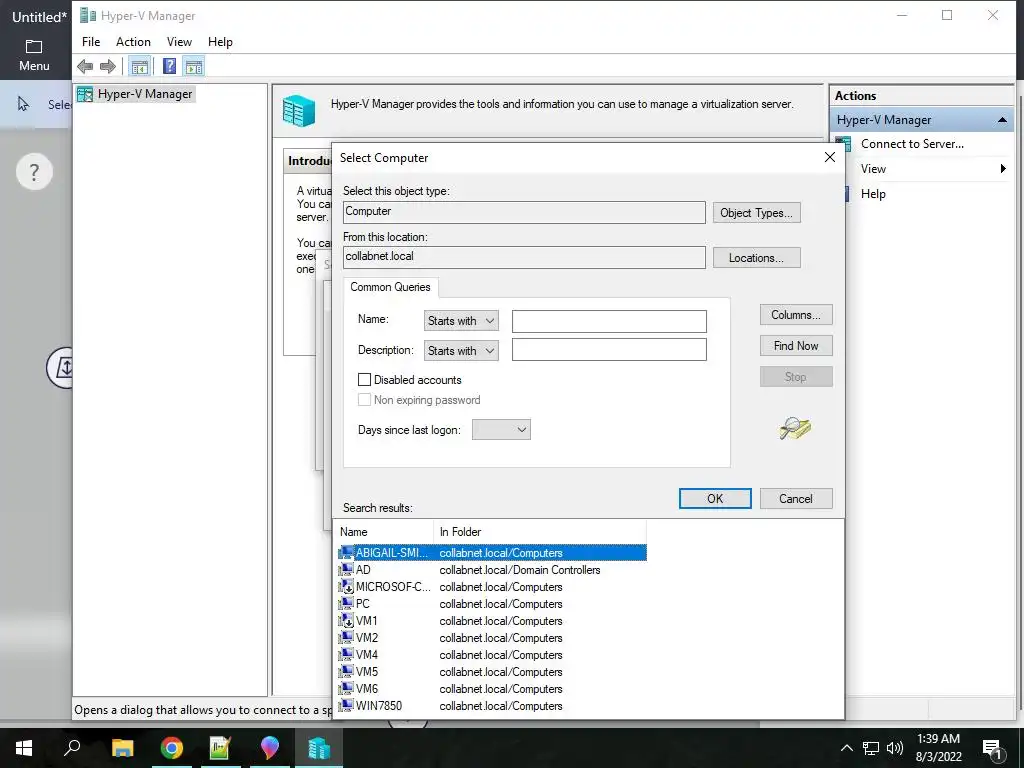Select VM6 in search results
Image resolution: width=1024 pixels, height=768 pixels.
pyautogui.click(x=492, y=688)
